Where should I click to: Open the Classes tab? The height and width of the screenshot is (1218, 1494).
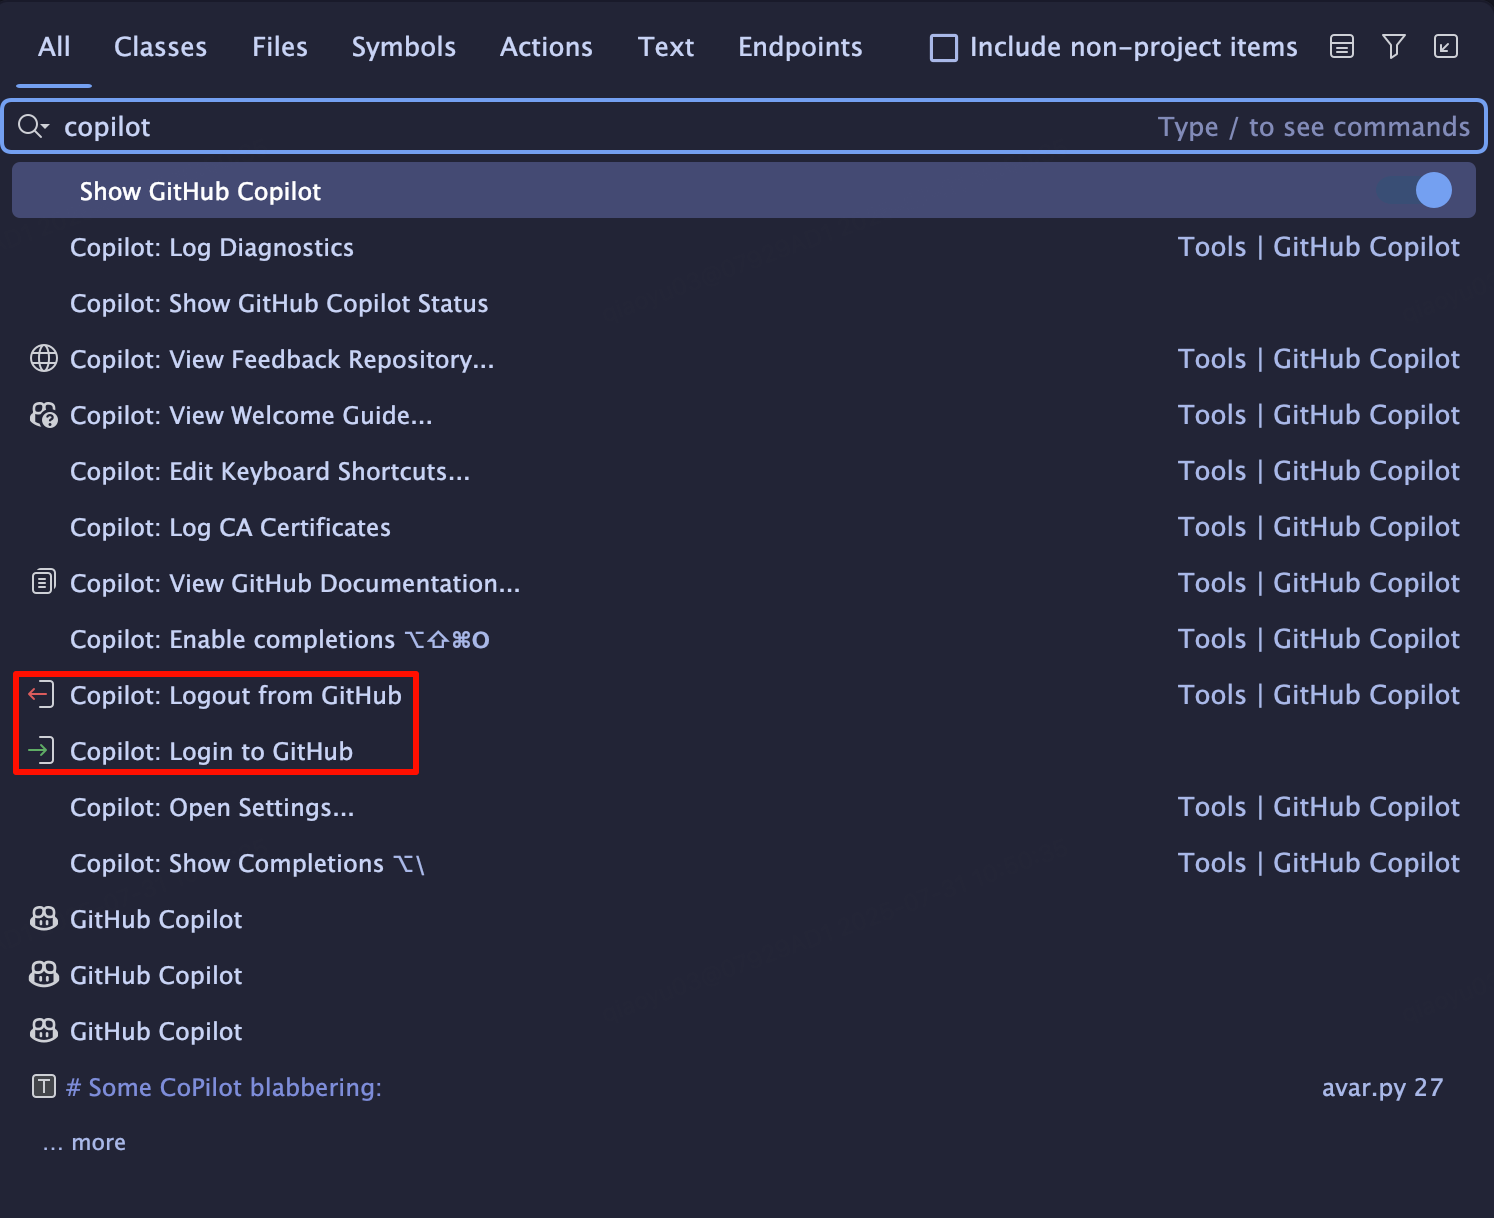(160, 46)
